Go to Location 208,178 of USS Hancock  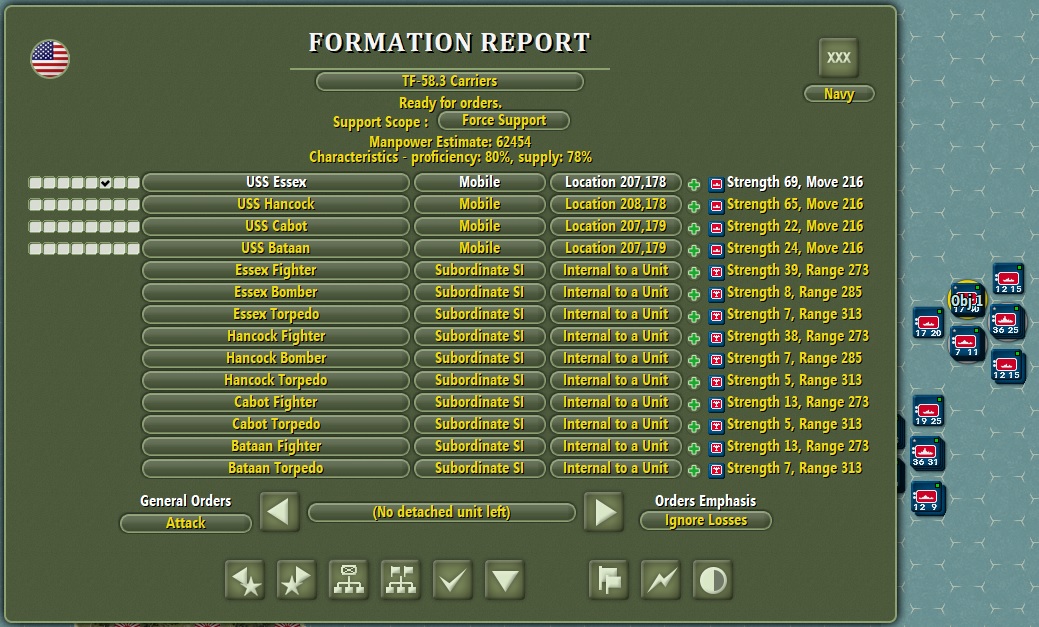click(616, 204)
